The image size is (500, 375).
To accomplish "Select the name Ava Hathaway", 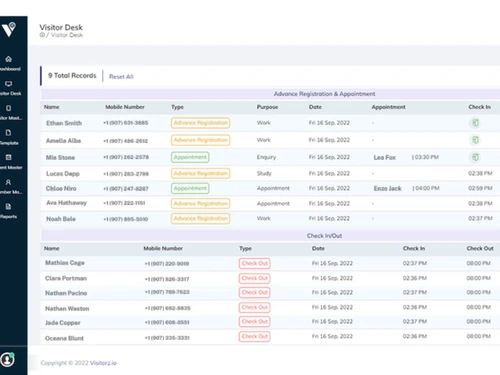I will [x=66, y=203].
